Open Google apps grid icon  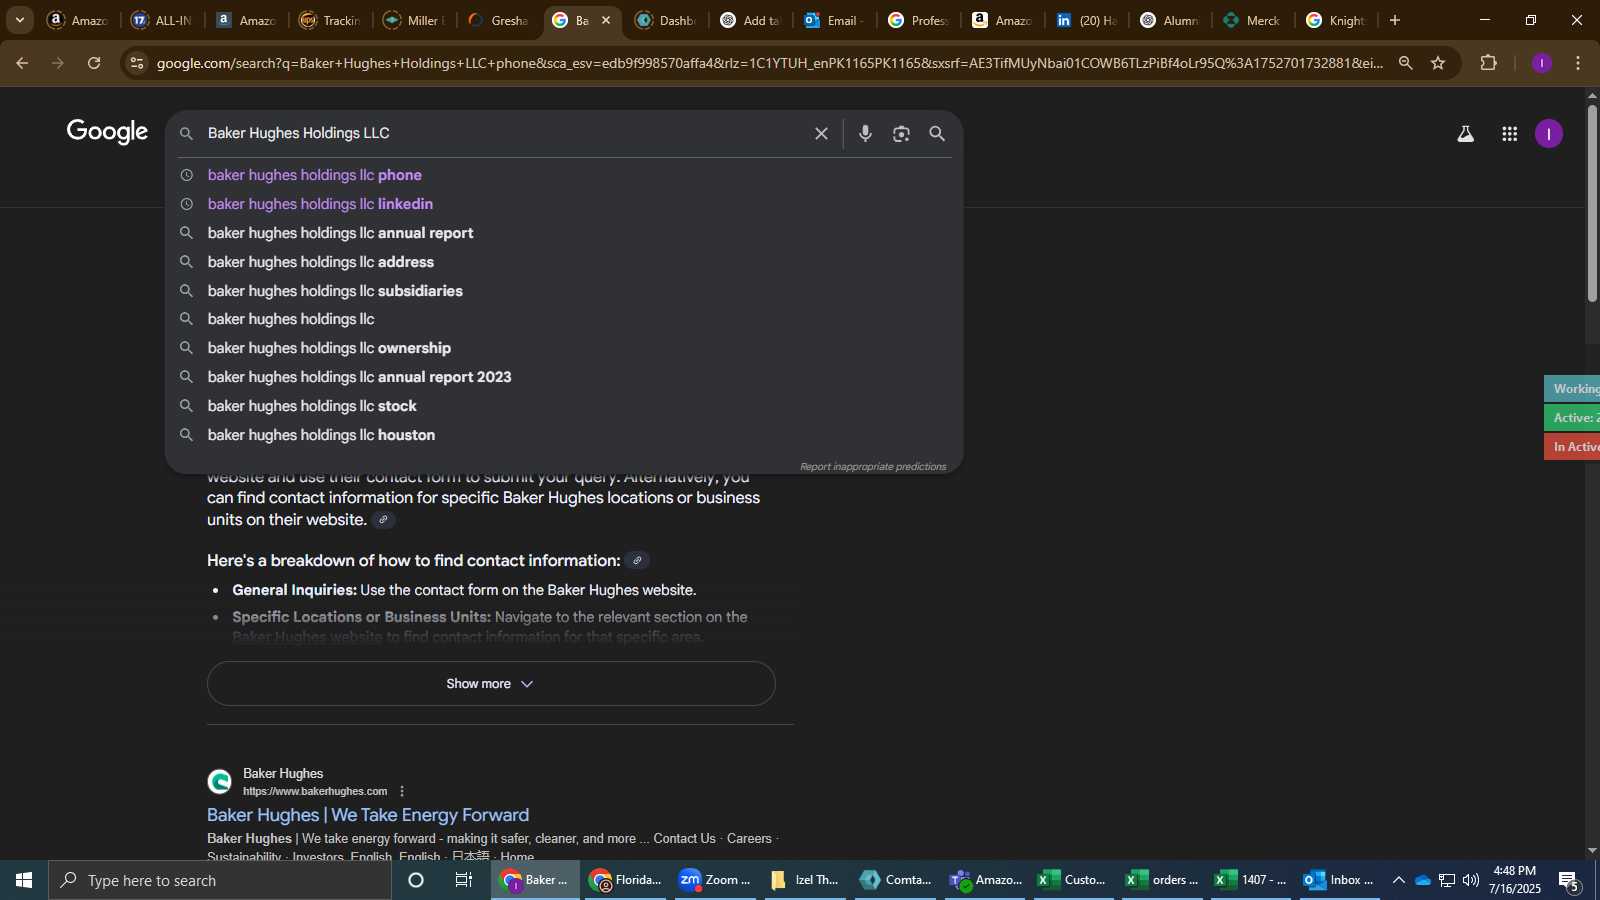tap(1509, 134)
